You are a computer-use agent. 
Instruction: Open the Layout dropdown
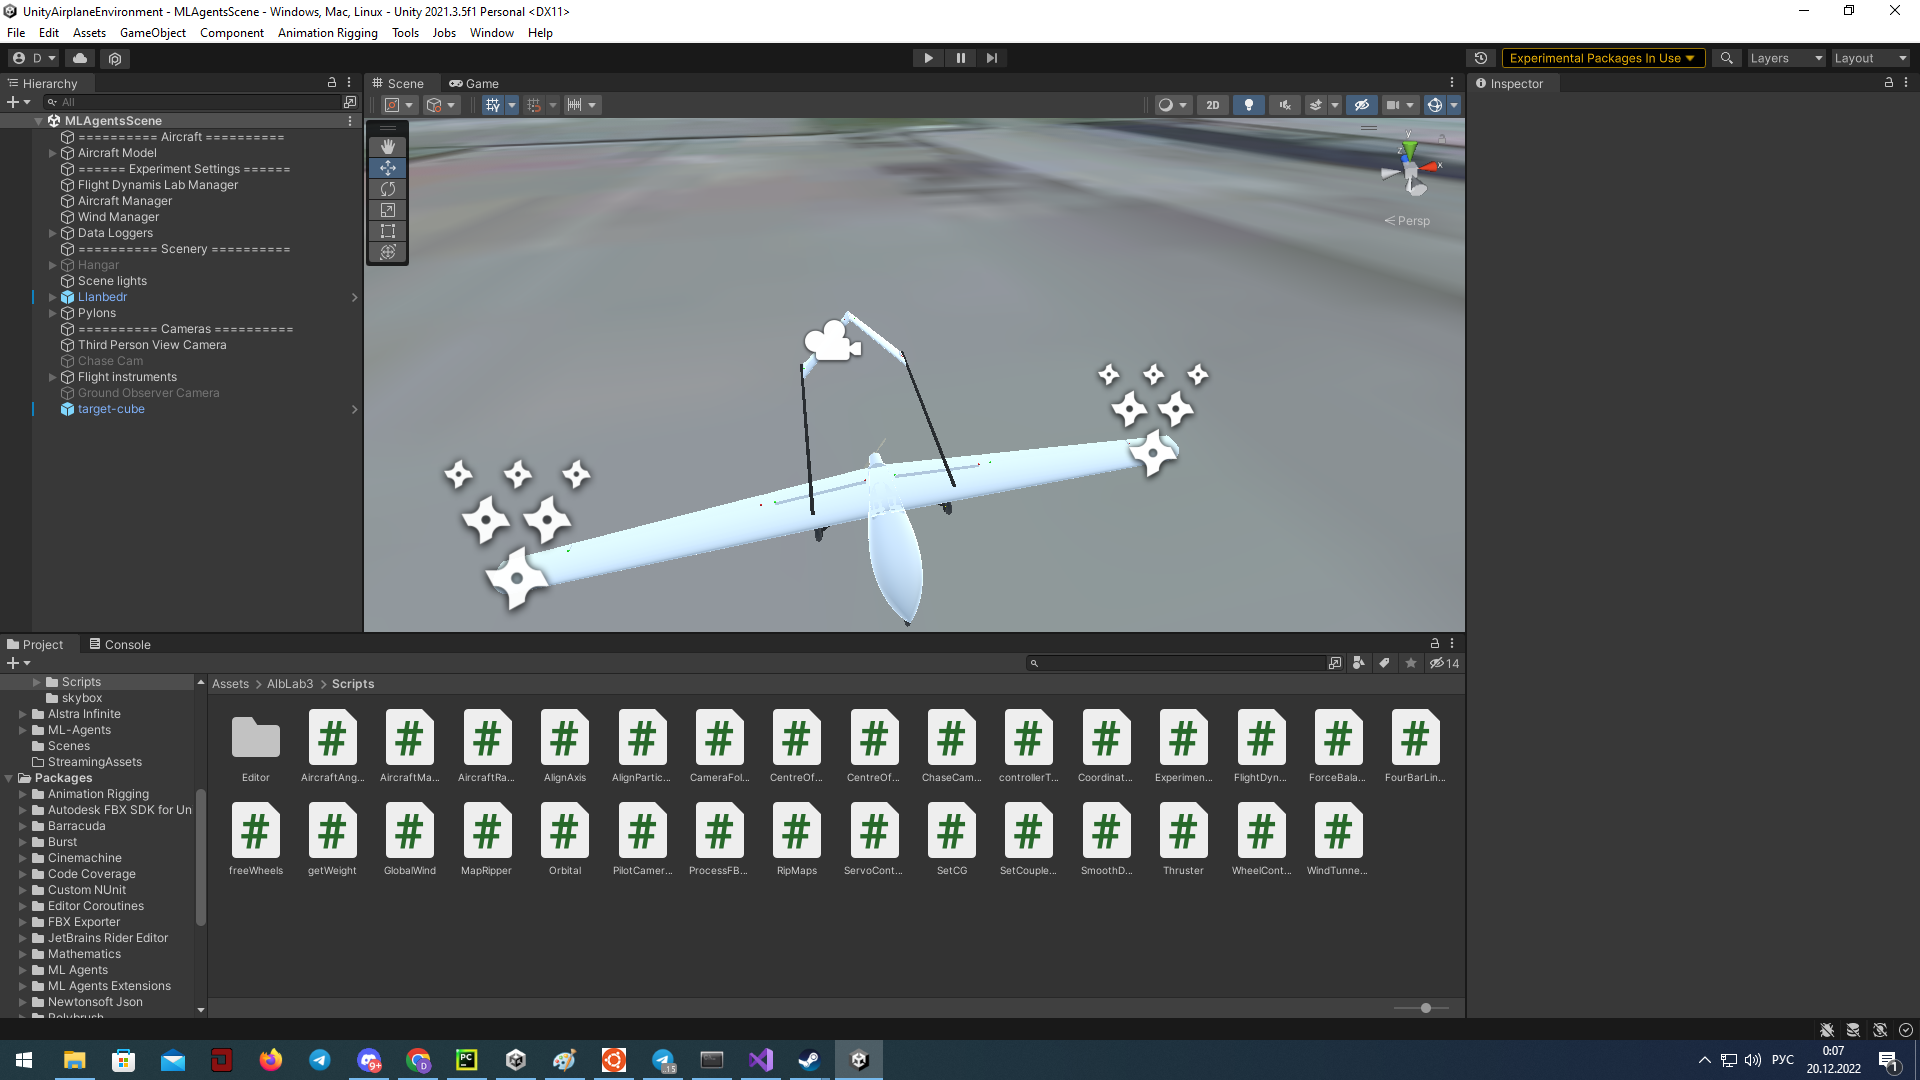pos(1870,58)
